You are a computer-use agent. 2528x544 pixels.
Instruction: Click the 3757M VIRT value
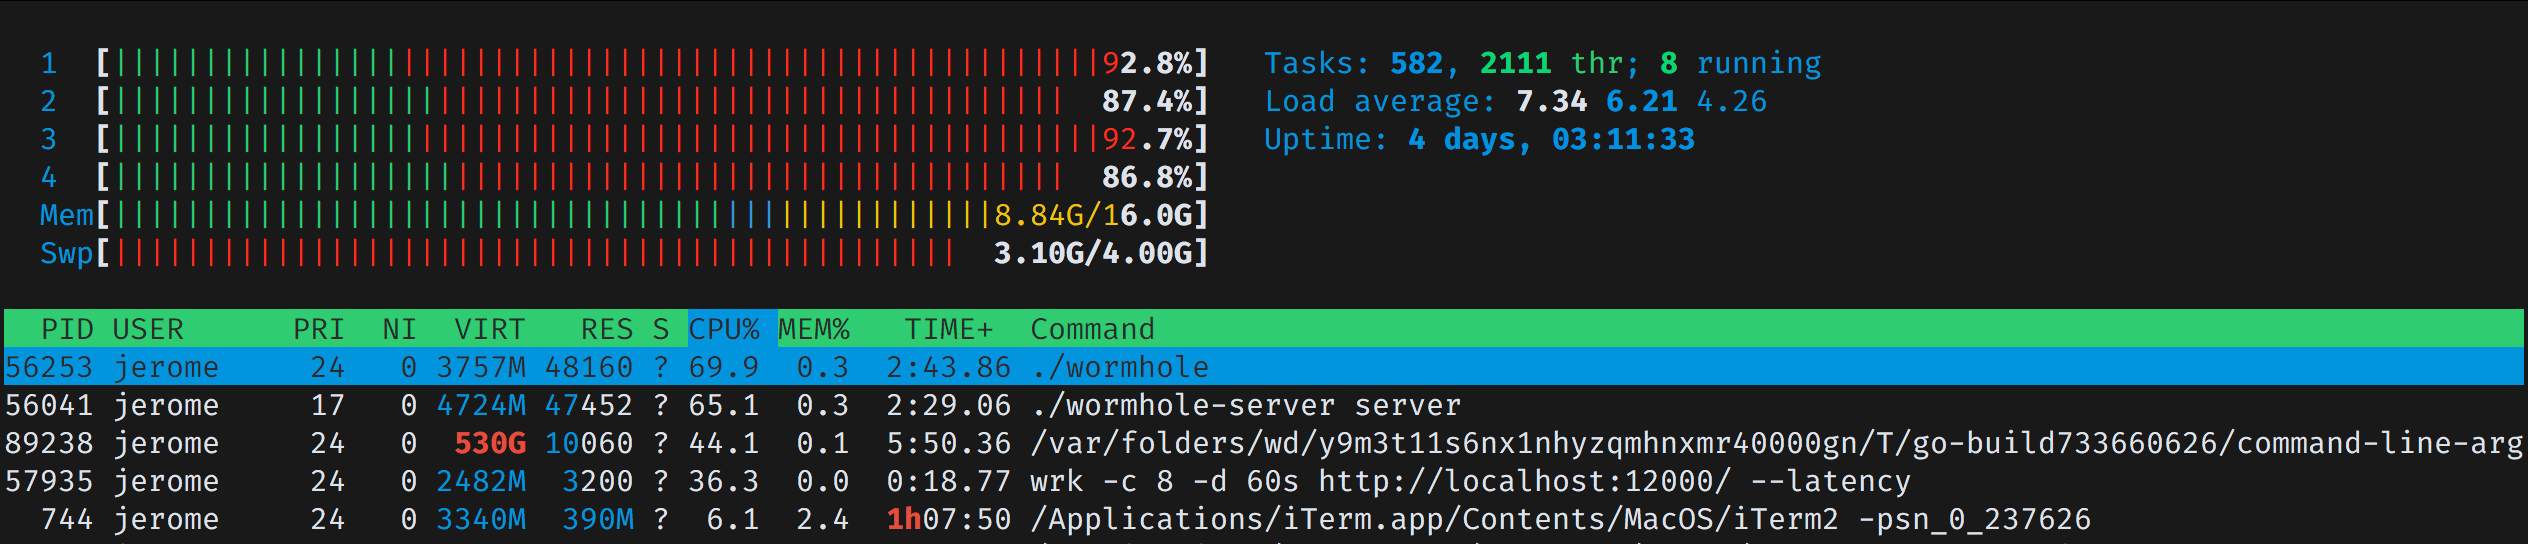click(481, 367)
